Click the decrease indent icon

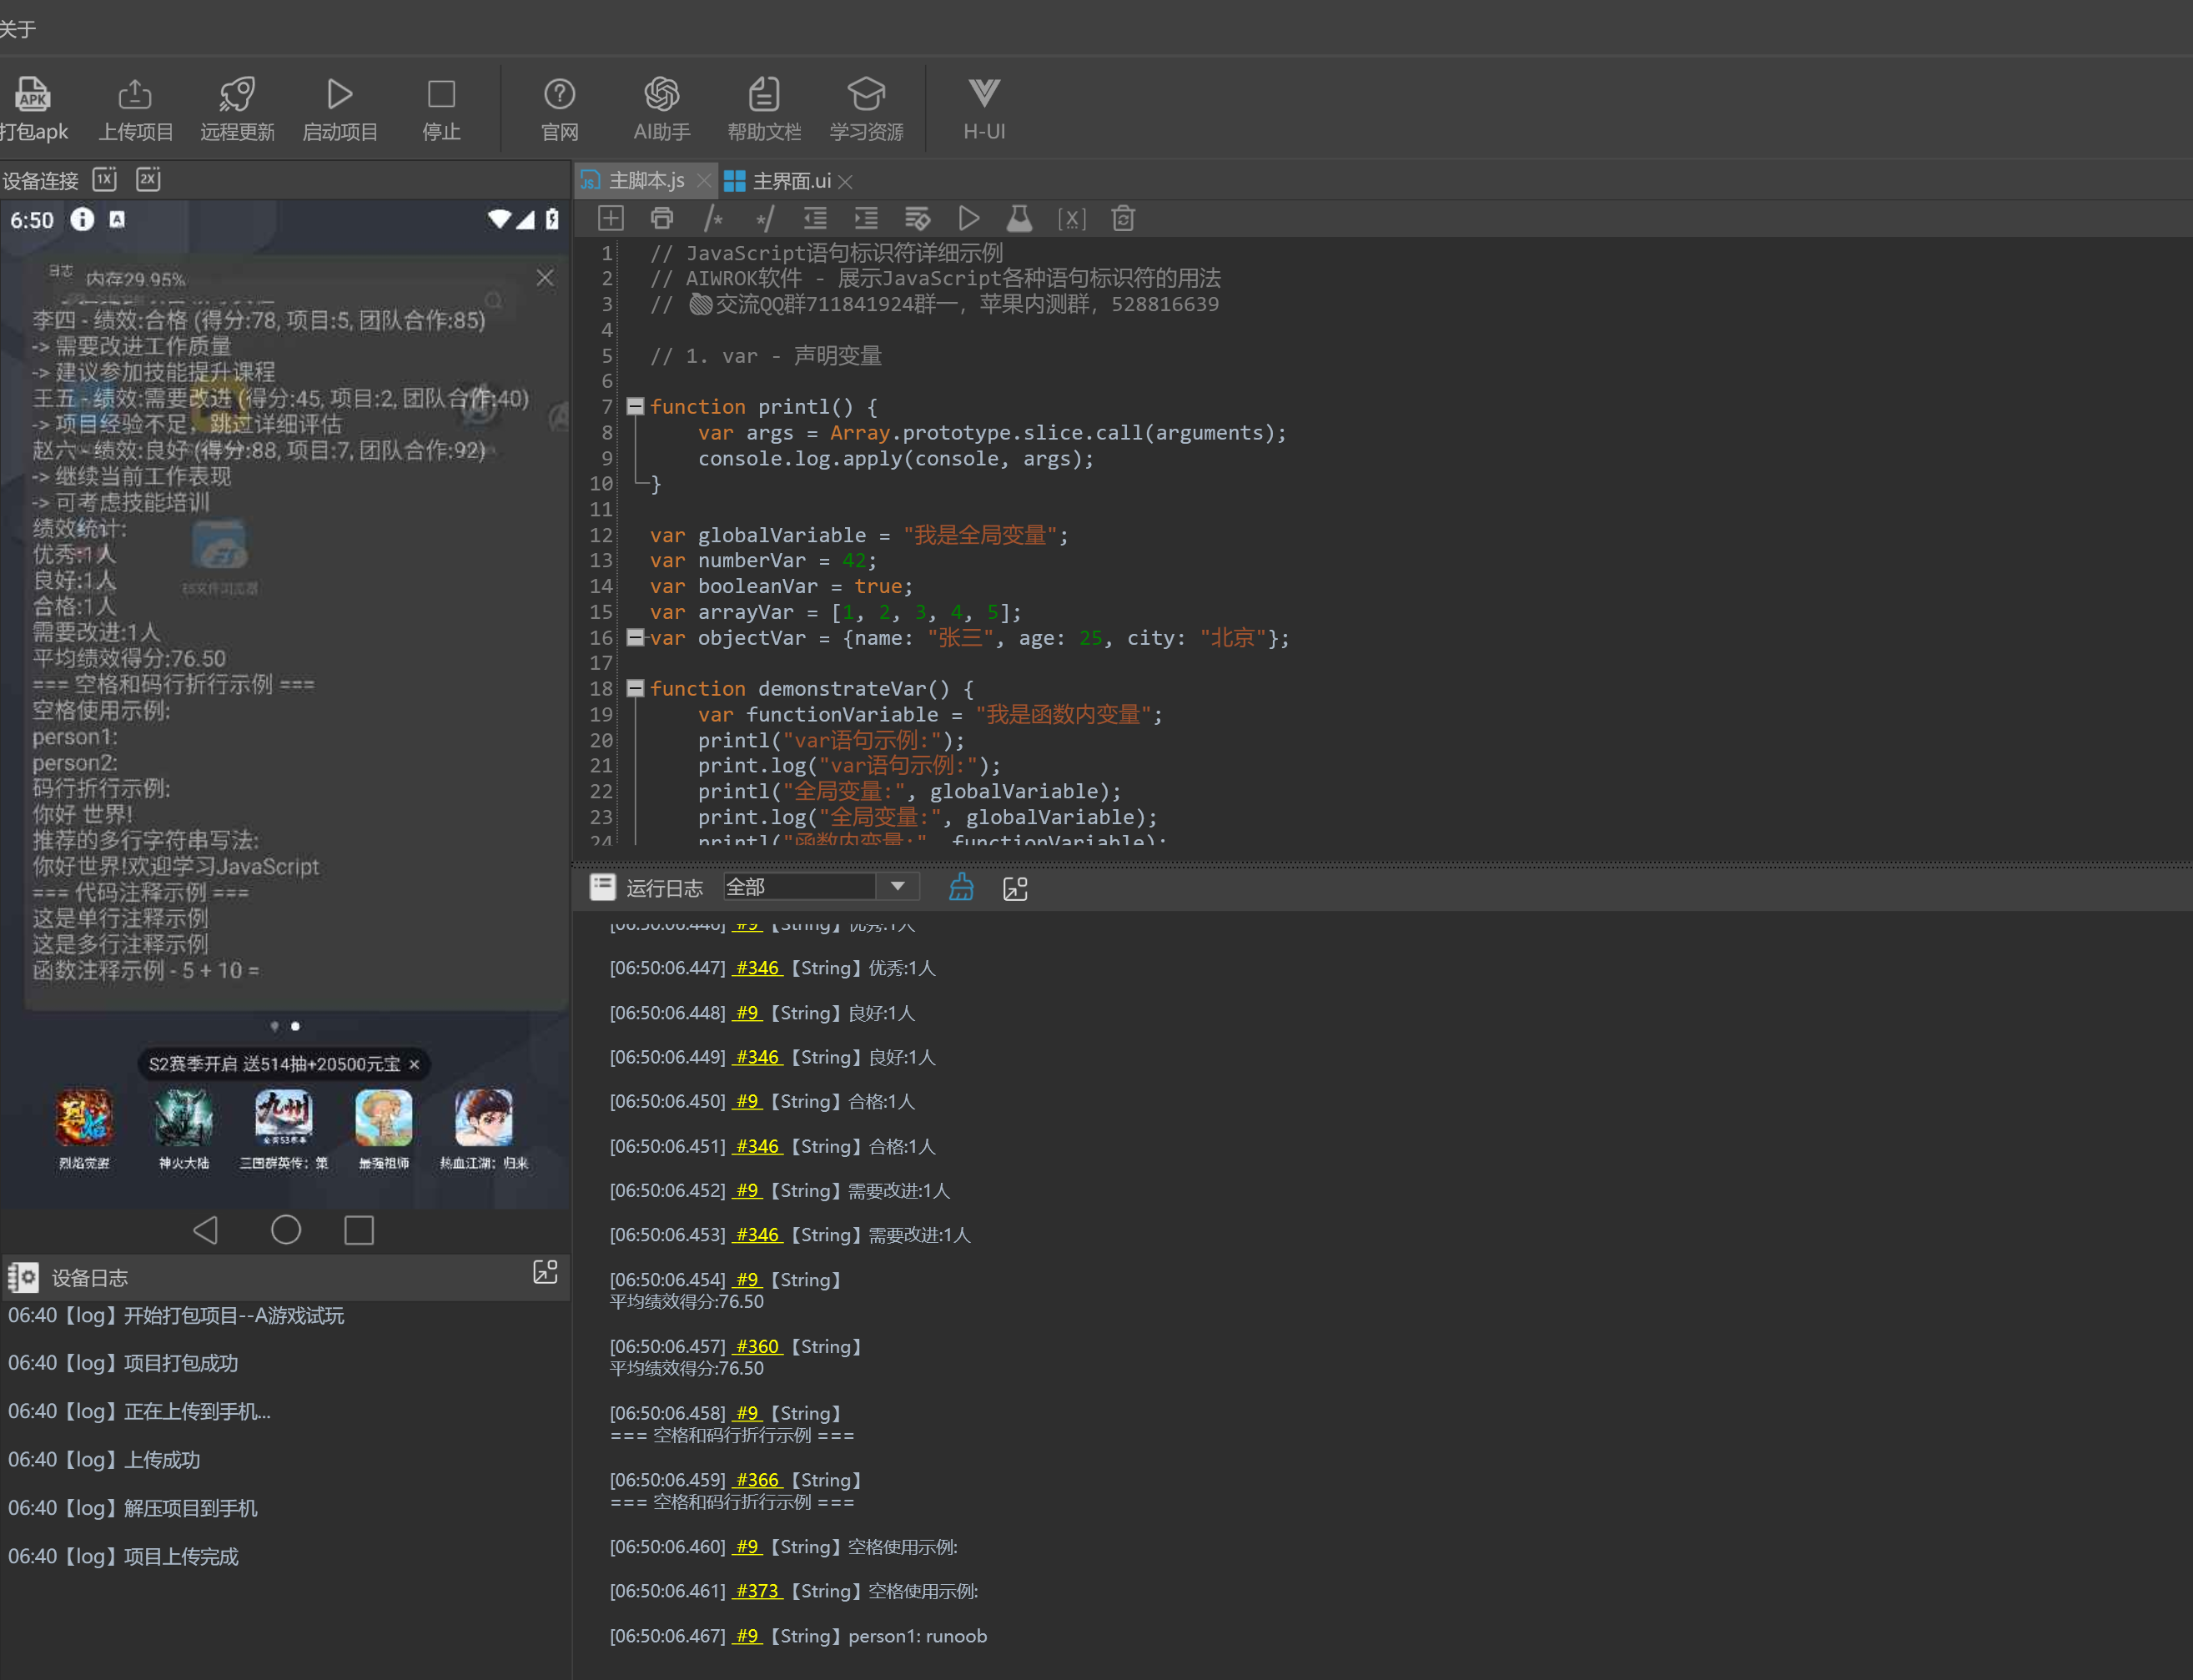pyautogui.click(x=815, y=219)
